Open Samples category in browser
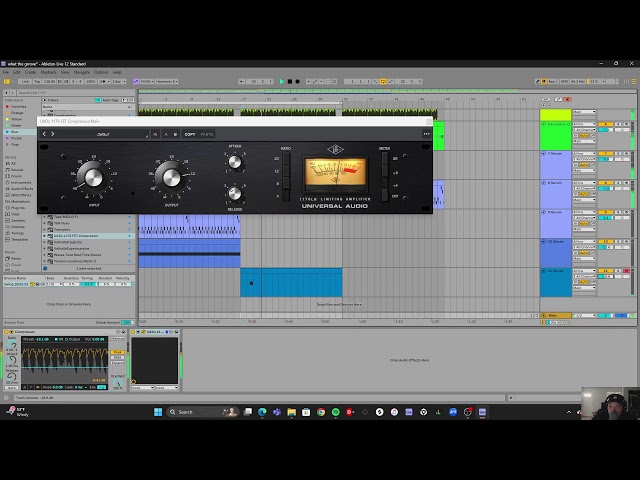 [18, 220]
